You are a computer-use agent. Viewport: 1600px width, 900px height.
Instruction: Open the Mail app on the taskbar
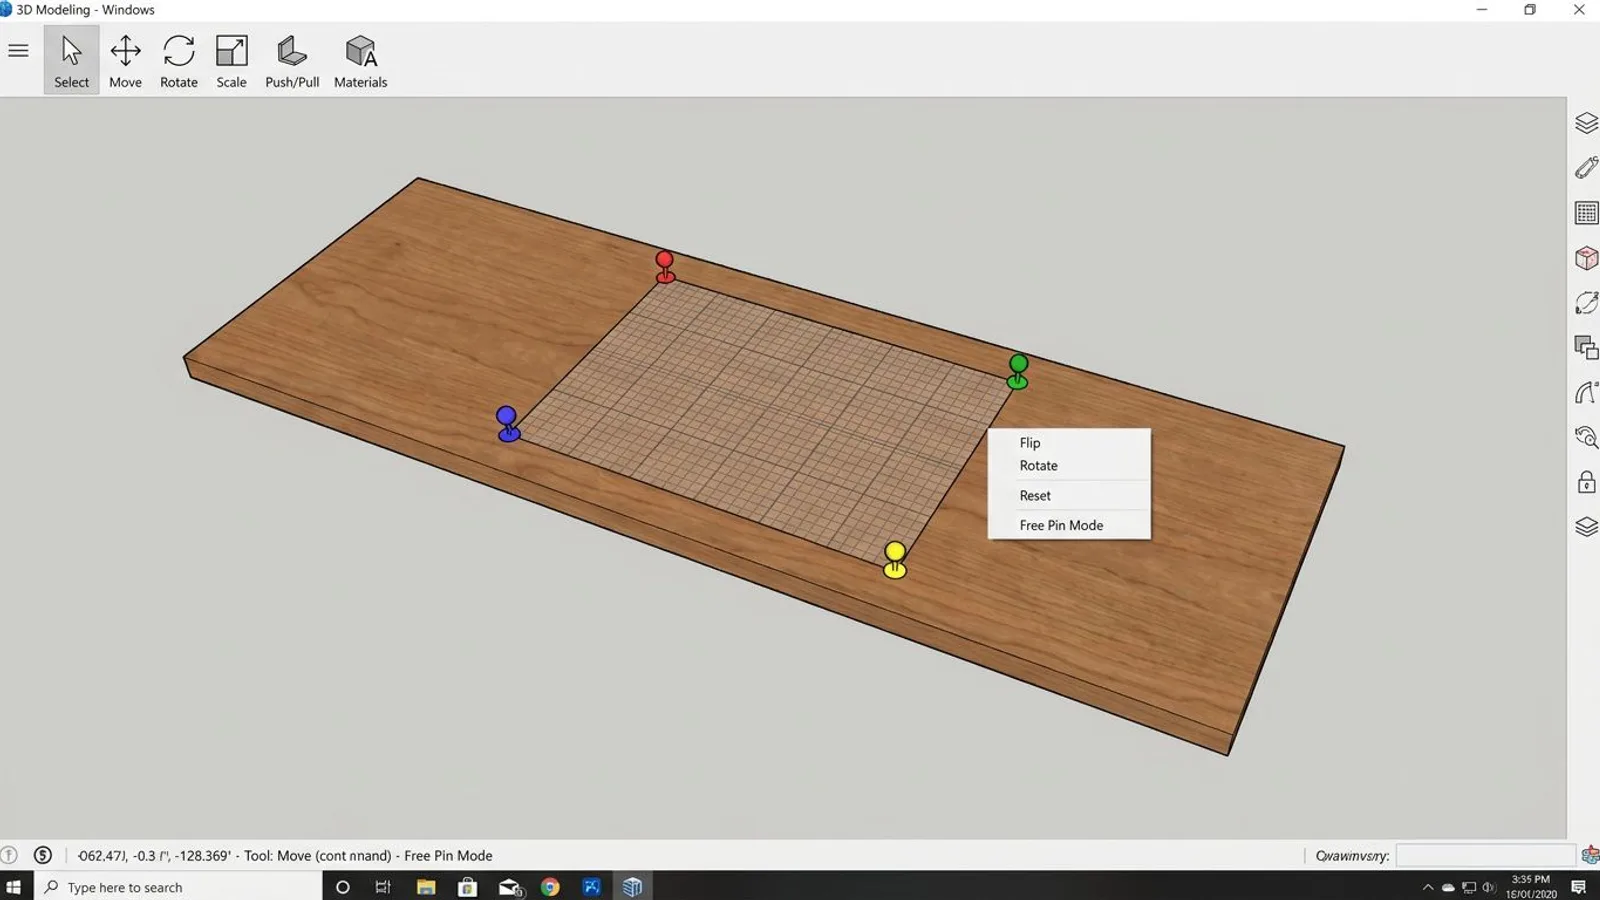(x=510, y=887)
